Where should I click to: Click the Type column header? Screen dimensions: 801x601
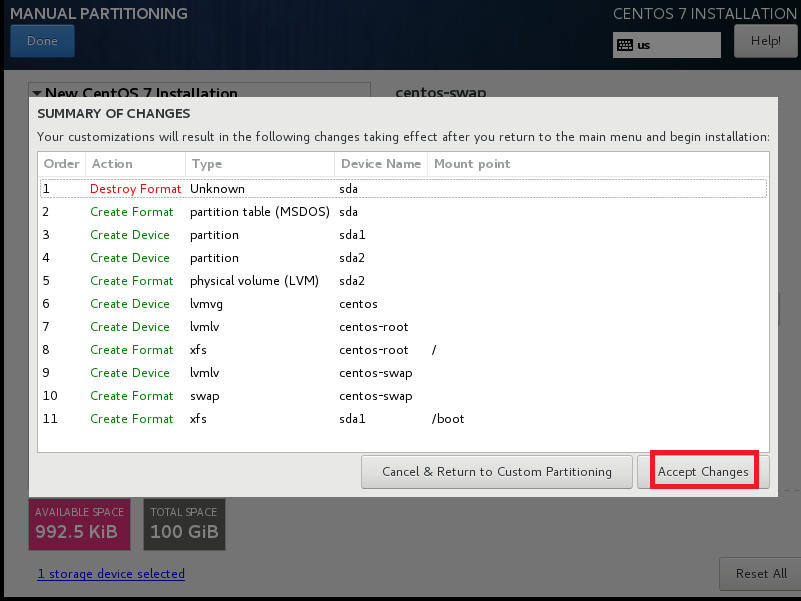tap(260, 164)
